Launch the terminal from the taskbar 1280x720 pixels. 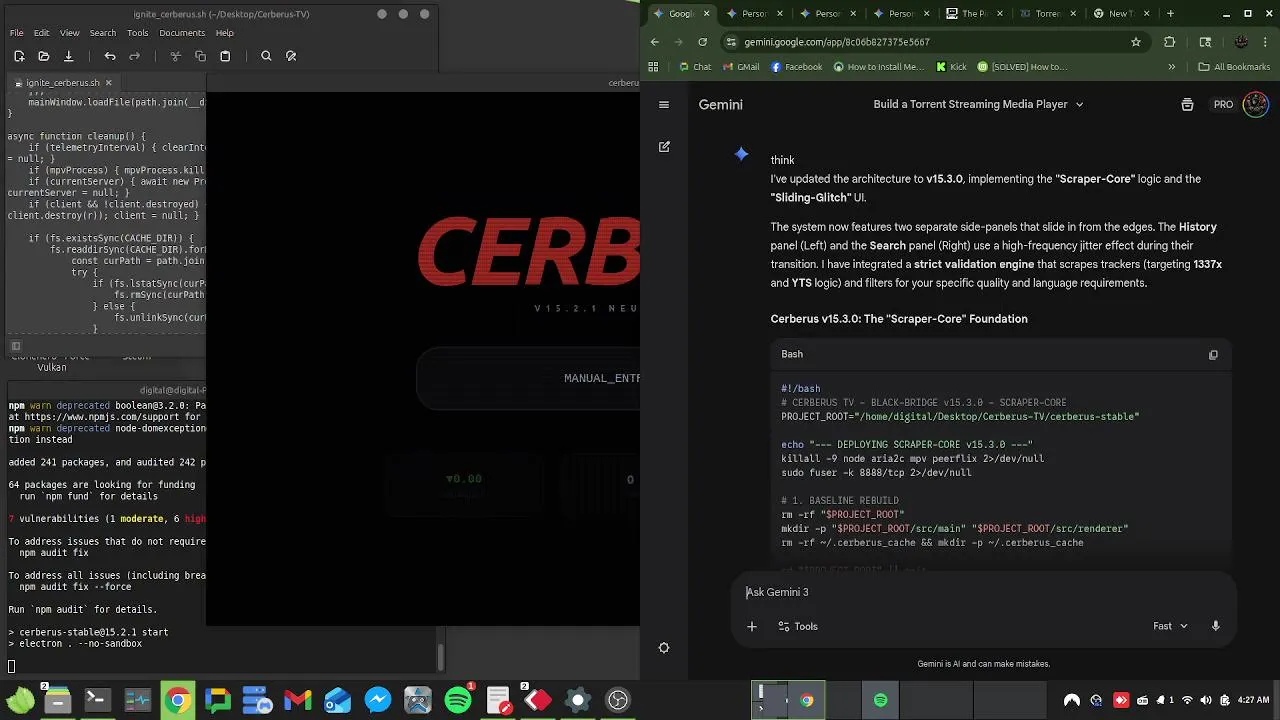(x=97, y=700)
